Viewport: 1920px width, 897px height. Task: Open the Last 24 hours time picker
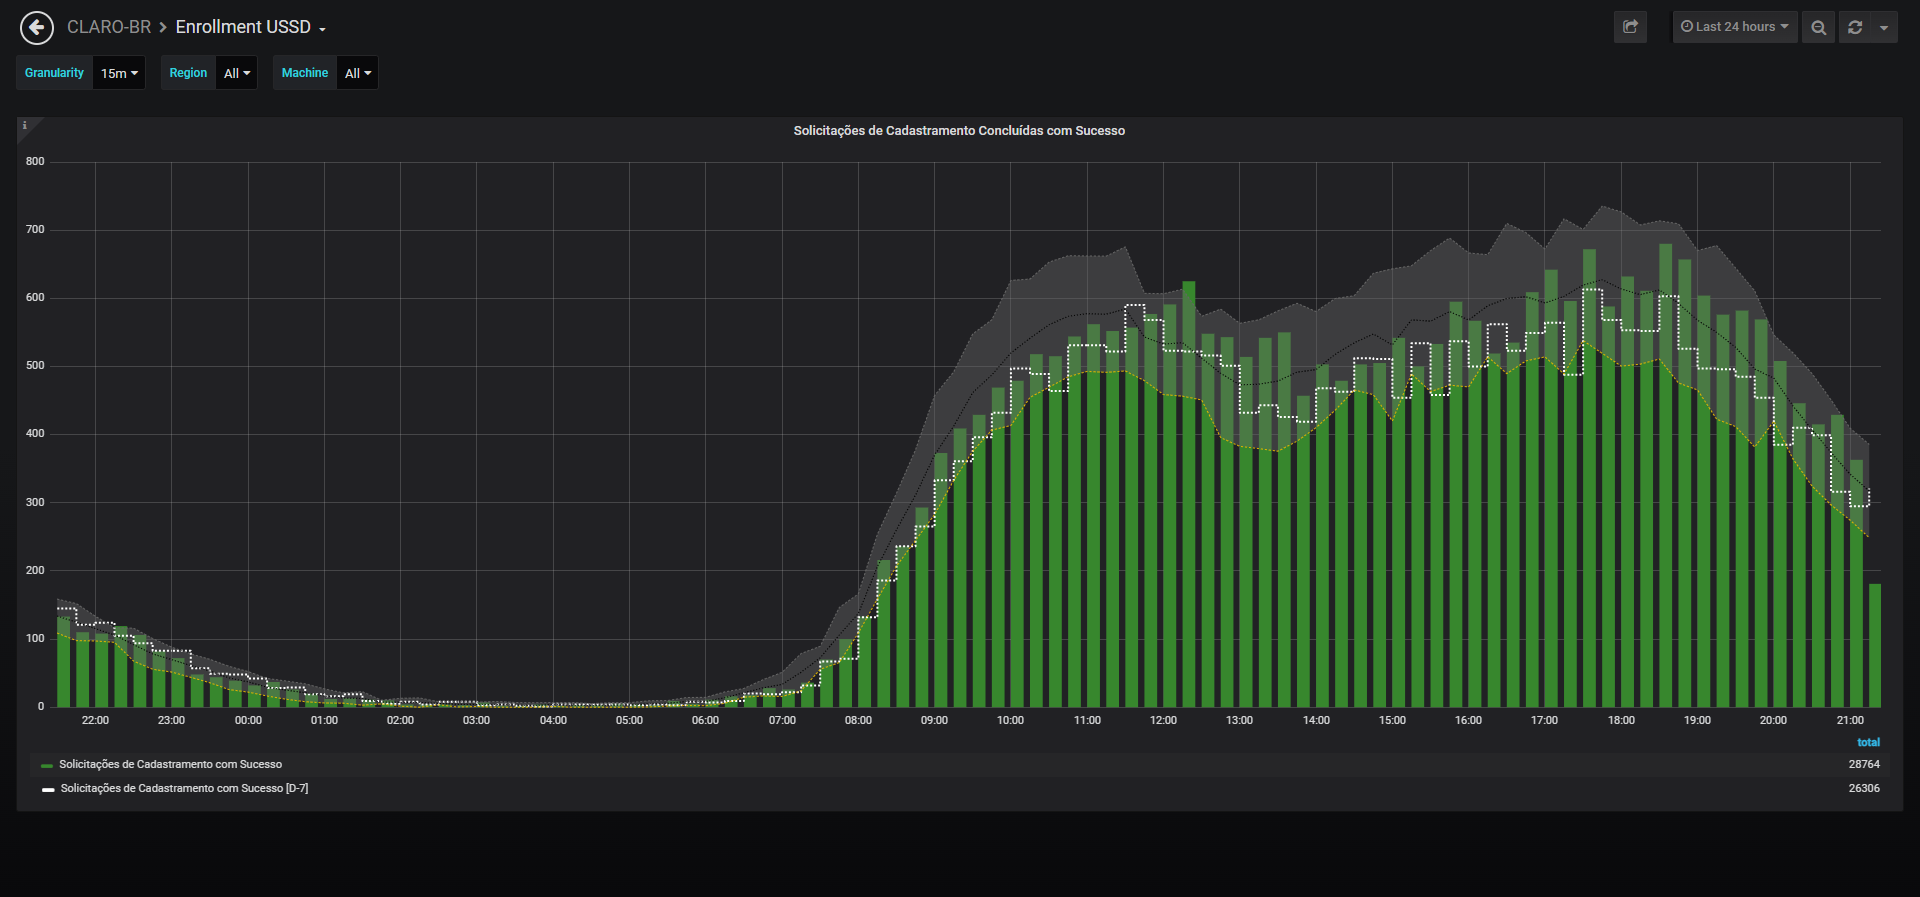point(1735,27)
